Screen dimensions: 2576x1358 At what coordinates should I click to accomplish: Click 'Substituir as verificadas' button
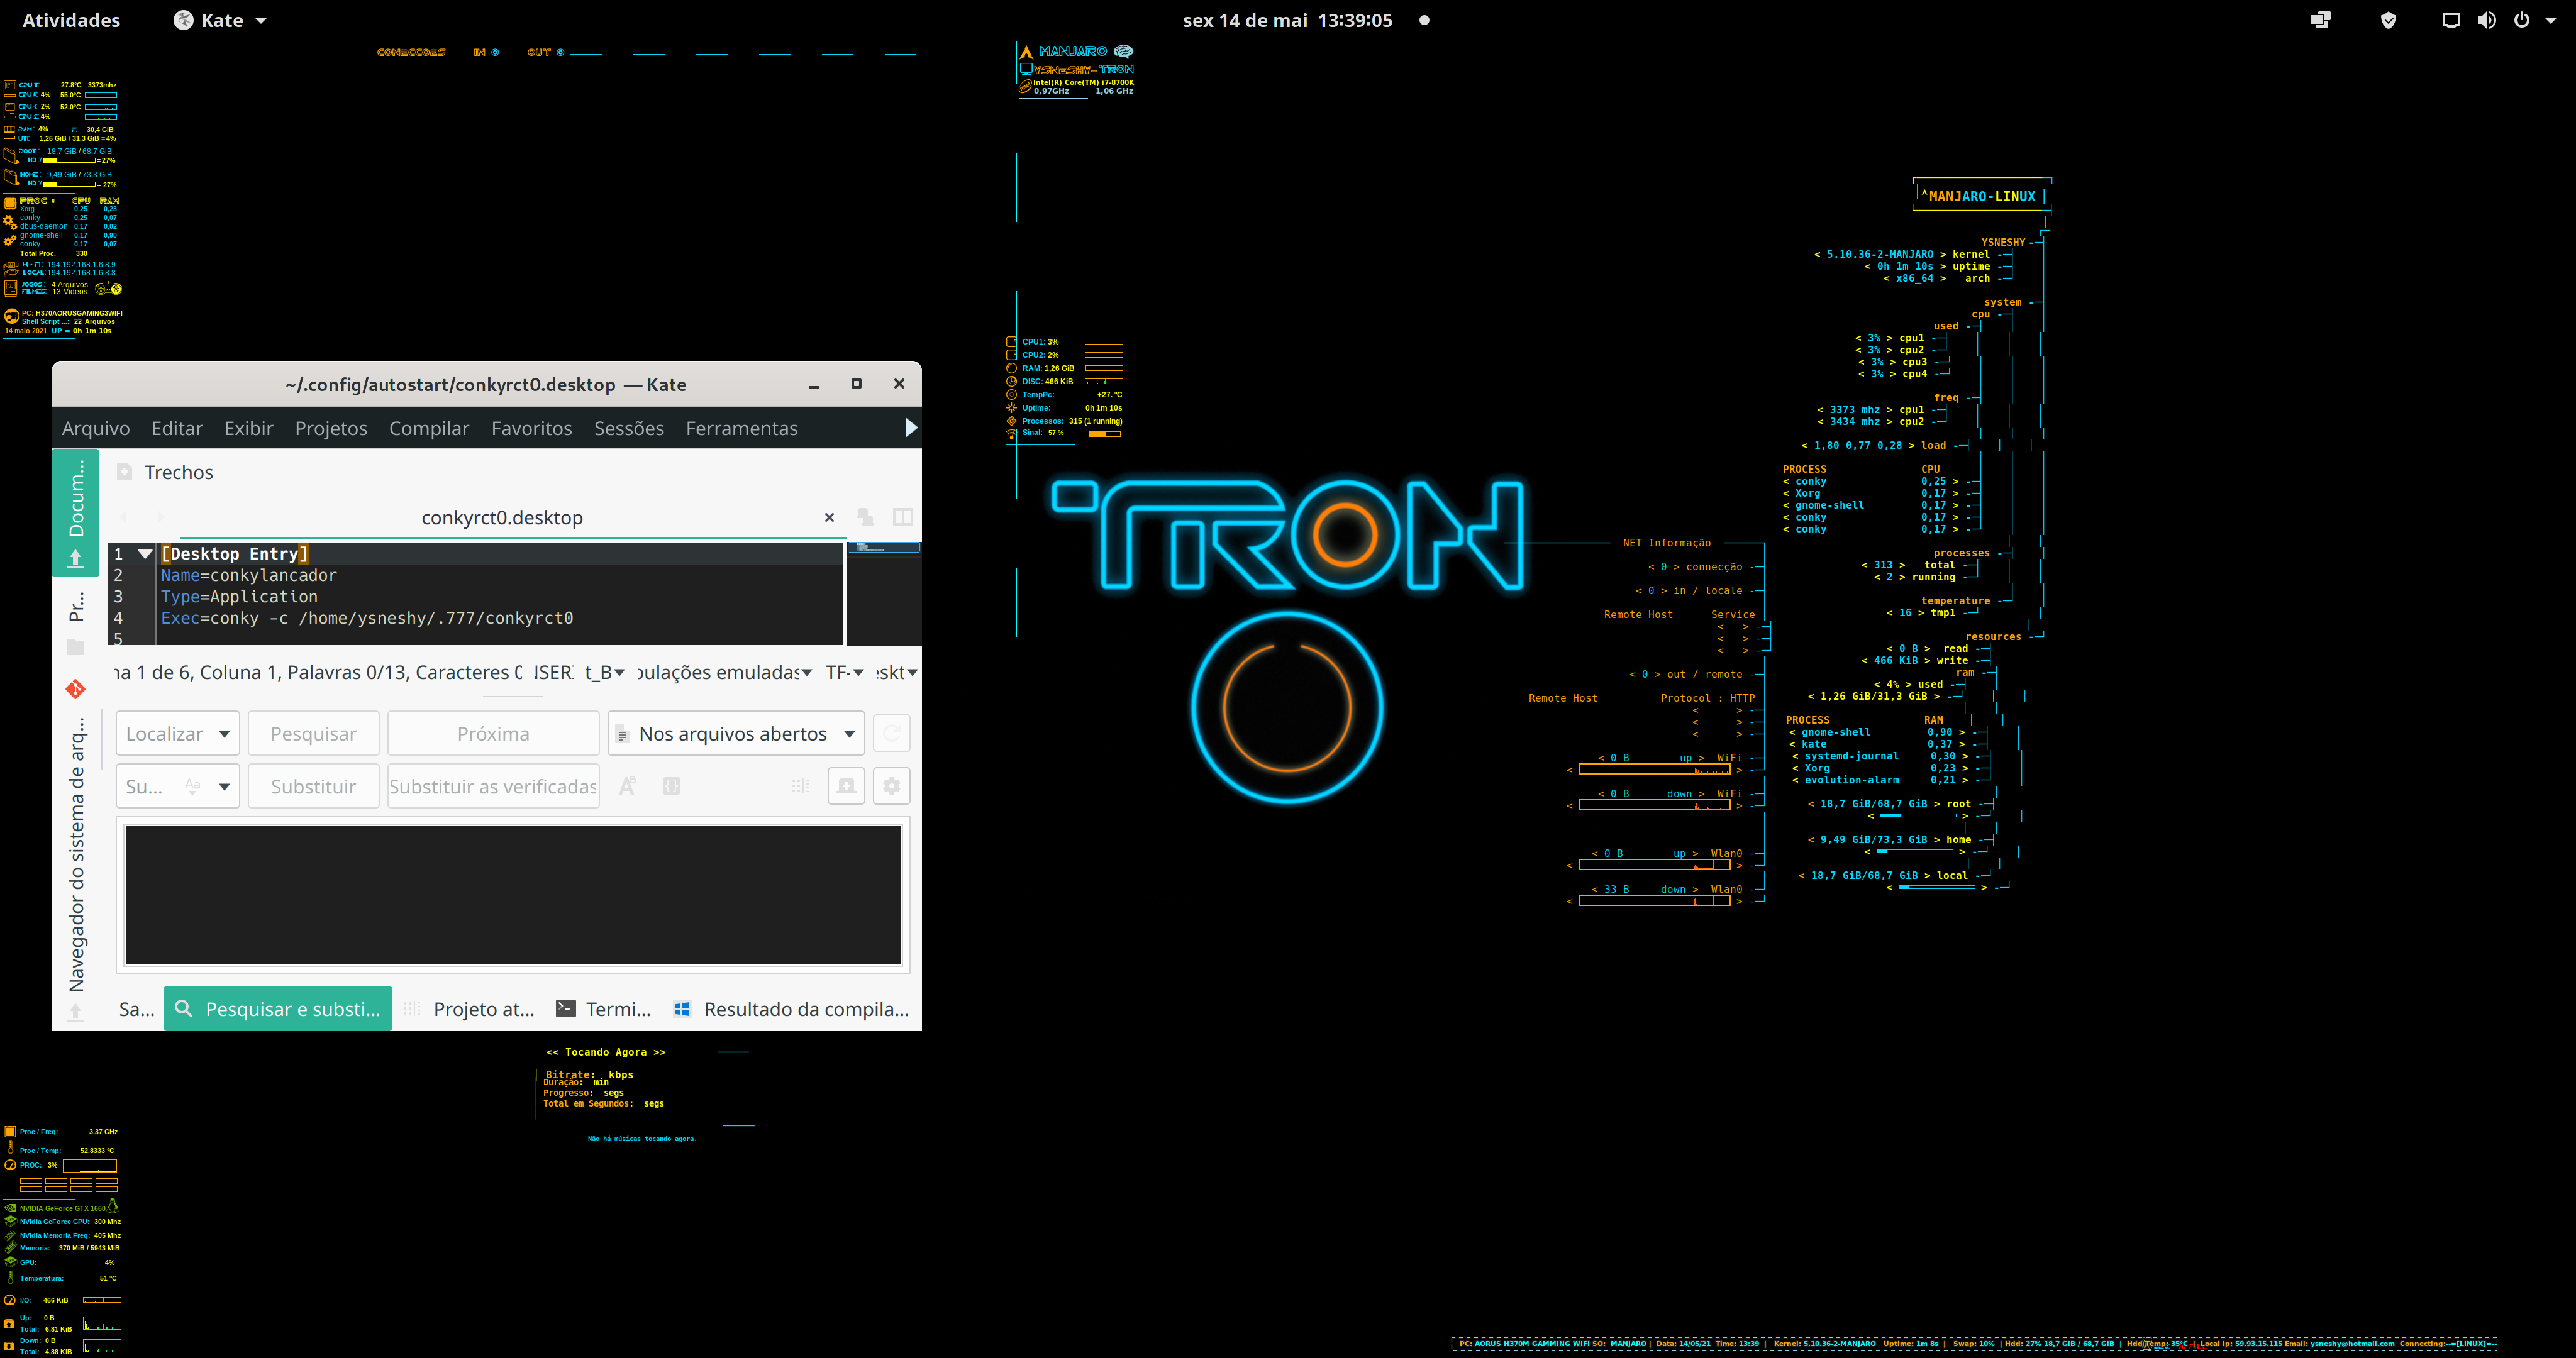click(493, 786)
